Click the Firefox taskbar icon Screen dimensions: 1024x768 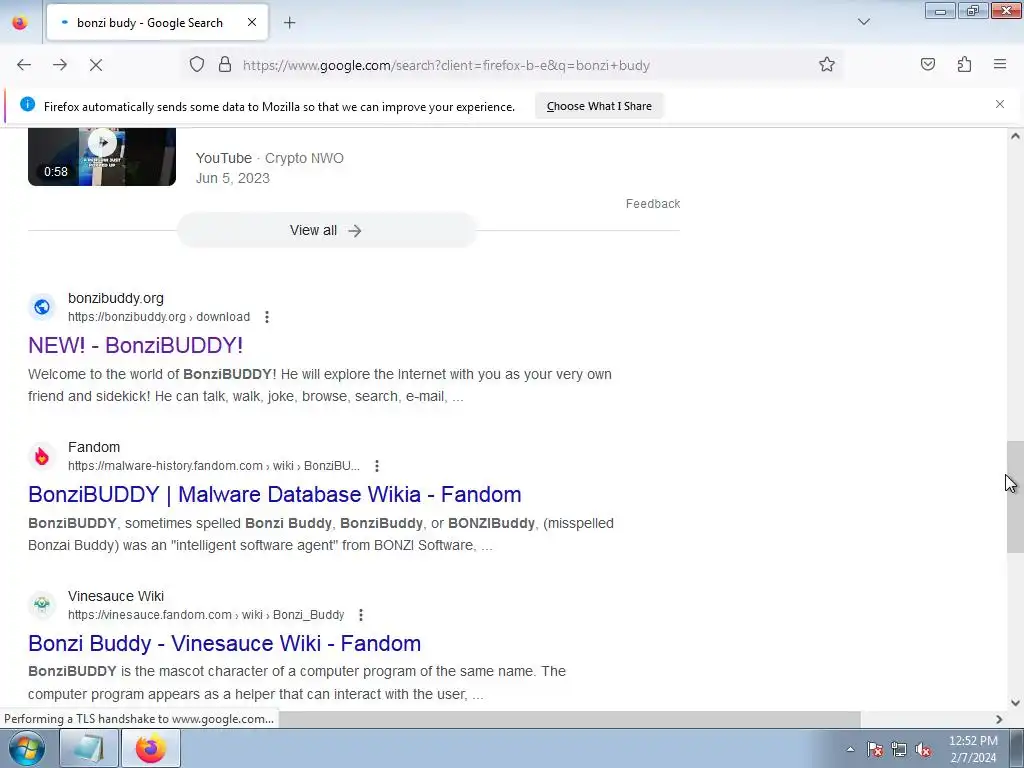coord(151,748)
